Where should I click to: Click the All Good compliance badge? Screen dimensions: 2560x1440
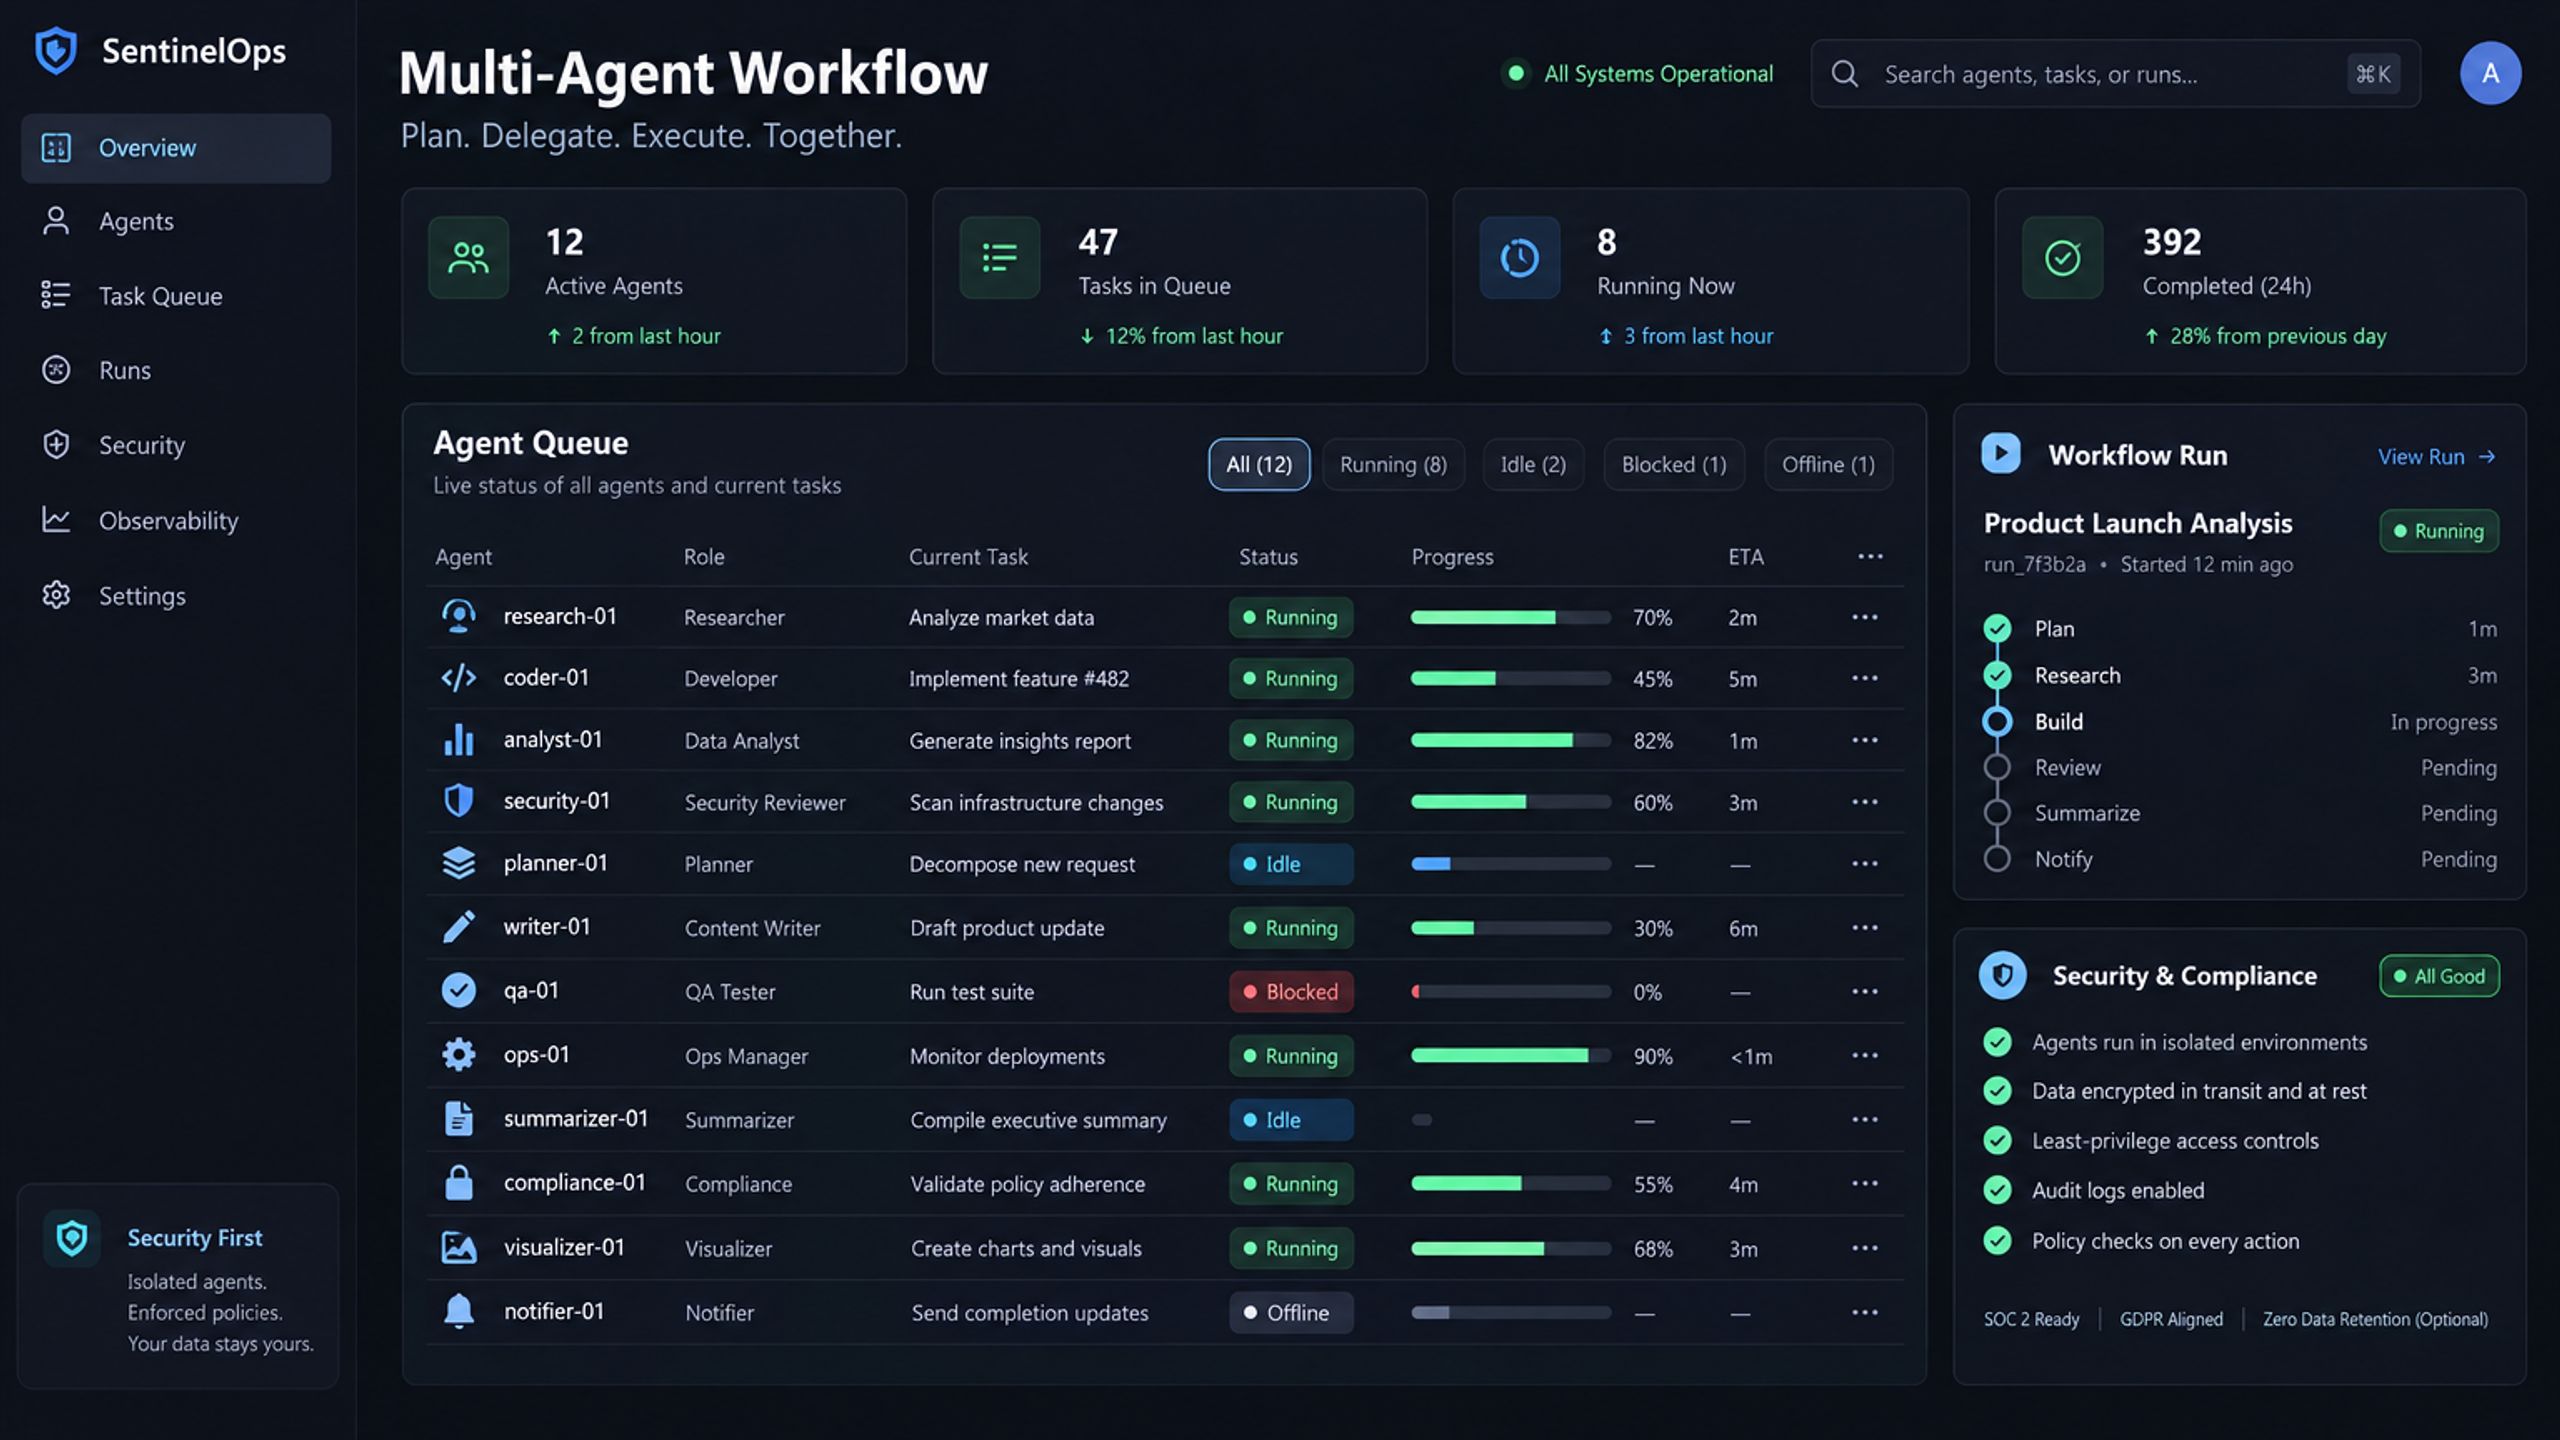click(2439, 976)
